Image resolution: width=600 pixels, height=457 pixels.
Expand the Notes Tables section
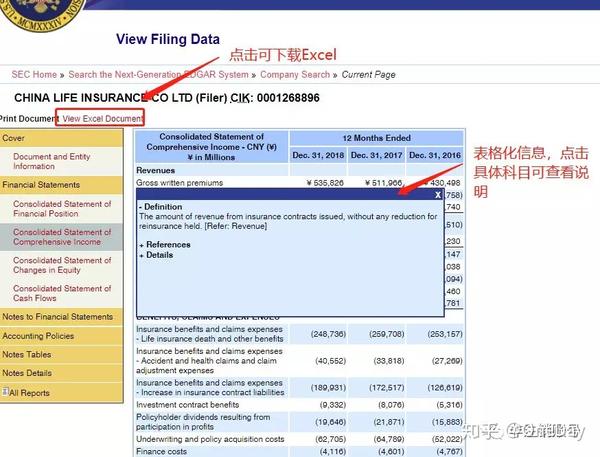coord(61,354)
